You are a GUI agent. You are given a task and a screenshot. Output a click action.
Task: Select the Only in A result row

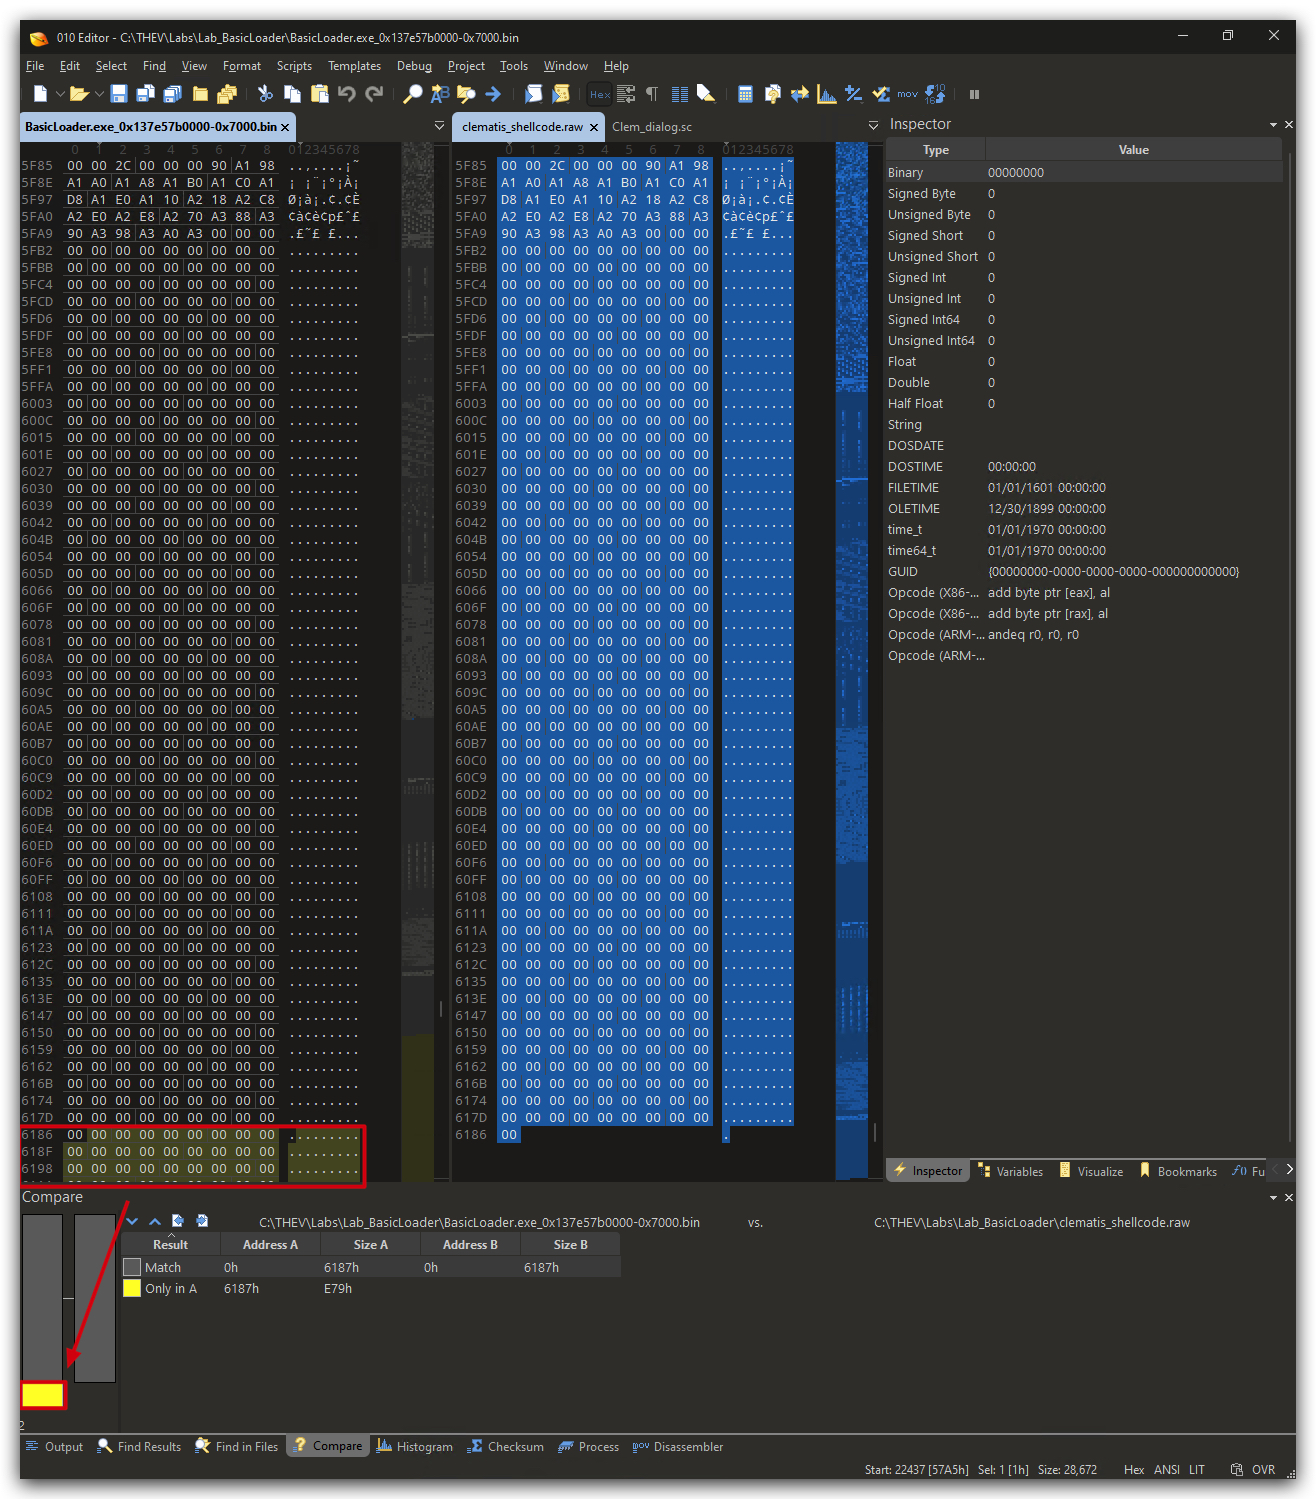(371, 1289)
